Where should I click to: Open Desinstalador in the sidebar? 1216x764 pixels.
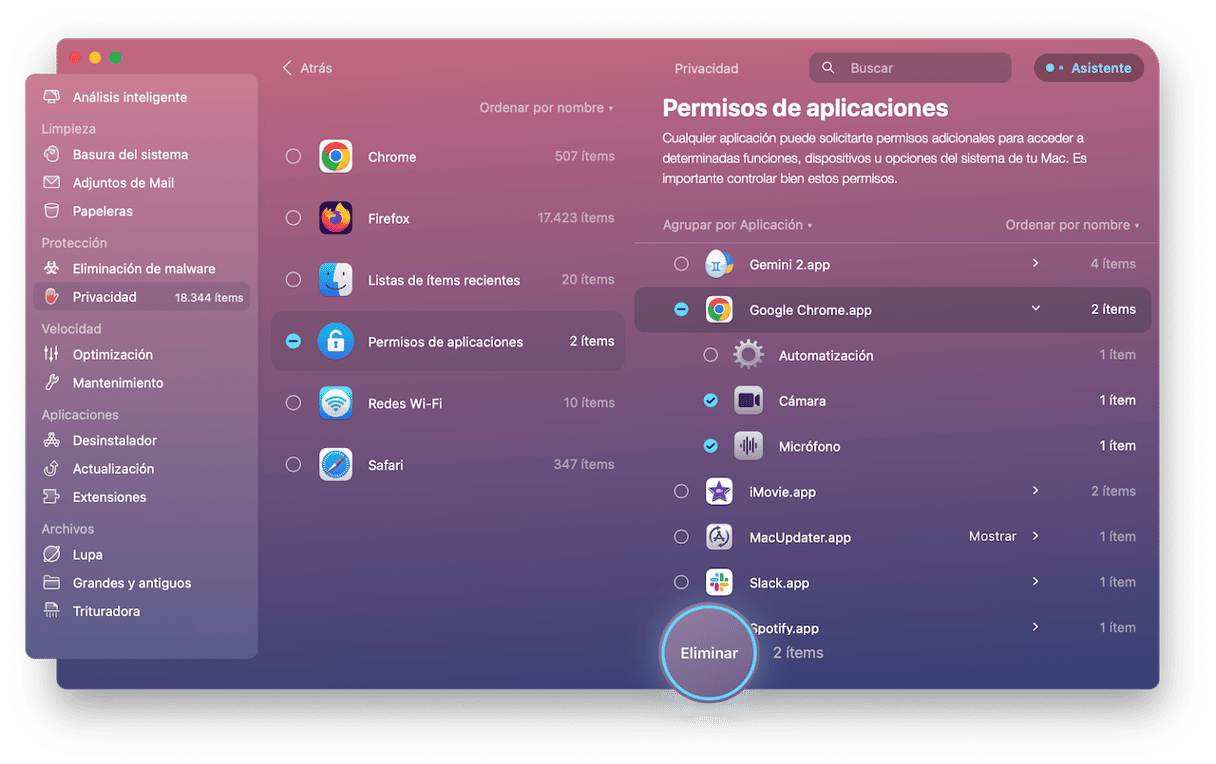(114, 441)
